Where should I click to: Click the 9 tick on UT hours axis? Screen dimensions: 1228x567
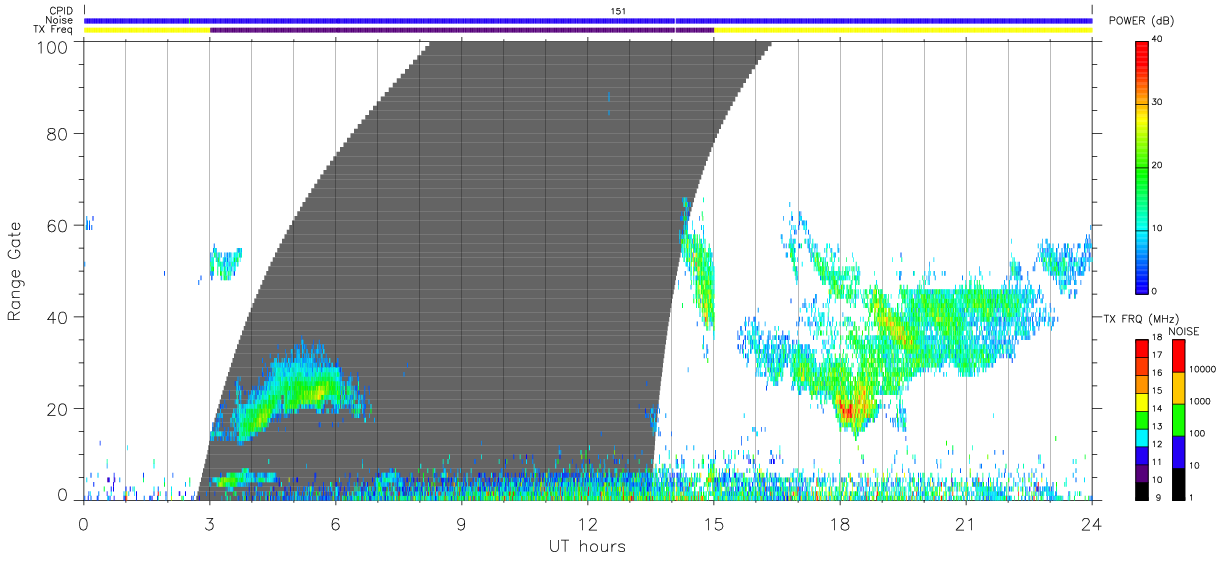click(461, 524)
